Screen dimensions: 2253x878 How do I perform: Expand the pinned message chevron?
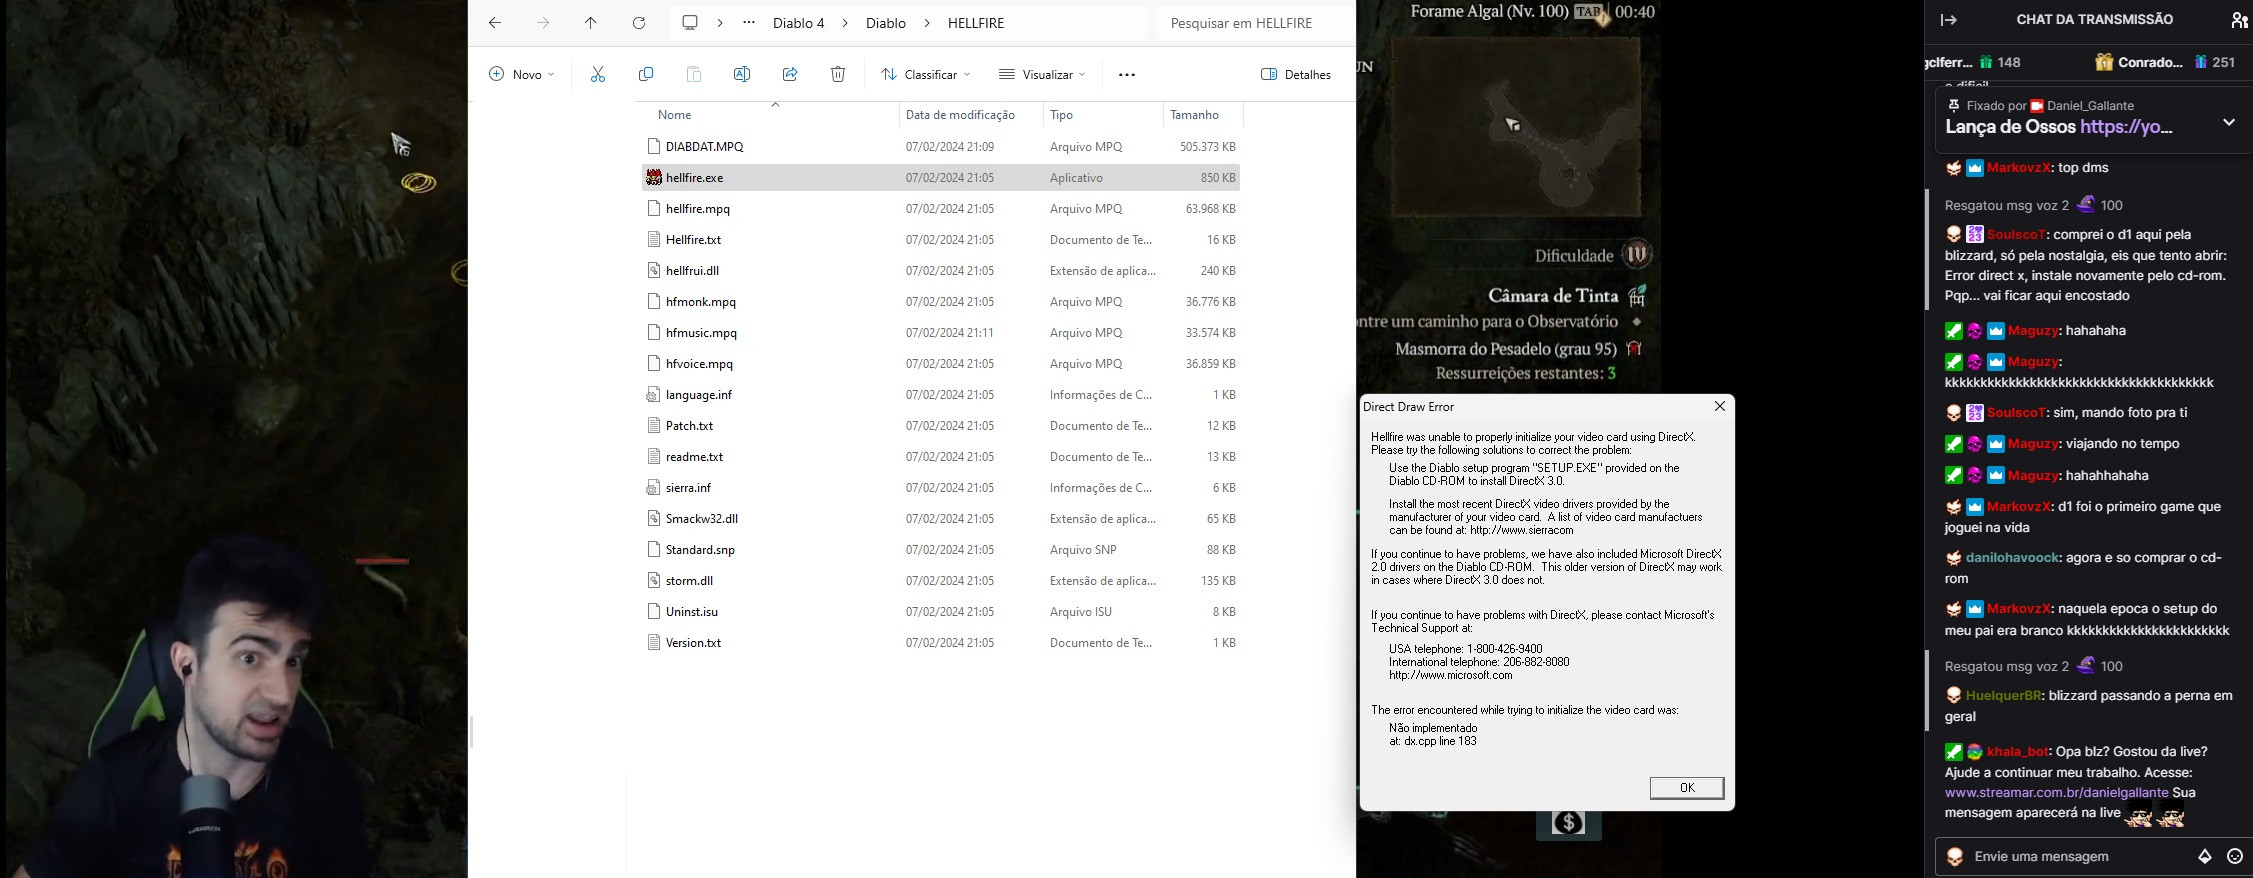(2229, 122)
